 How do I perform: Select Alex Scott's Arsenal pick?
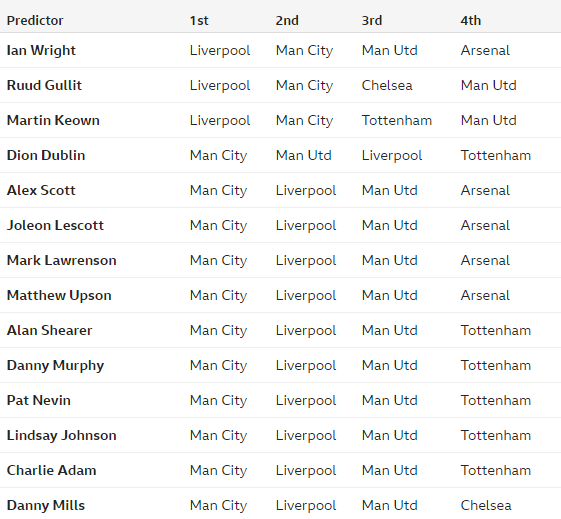pyautogui.click(x=485, y=190)
